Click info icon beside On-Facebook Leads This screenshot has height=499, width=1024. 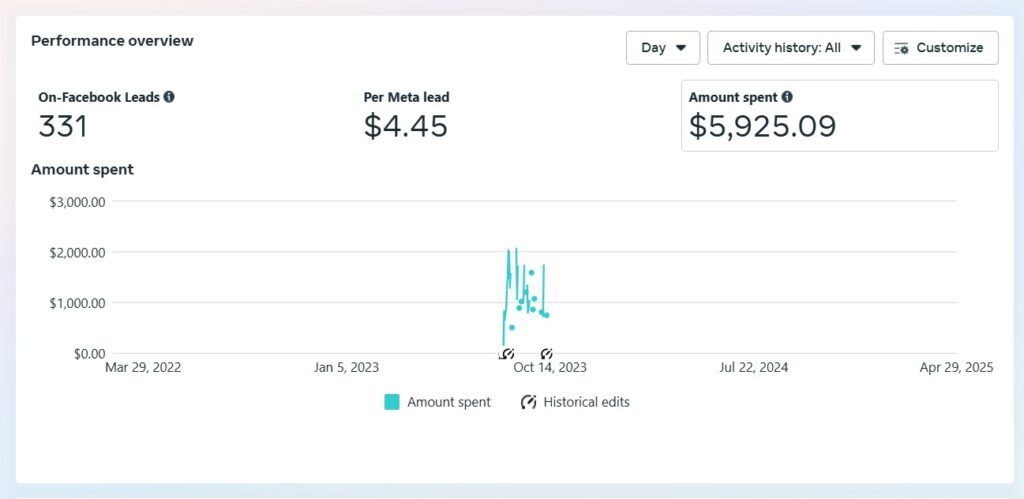point(169,97)
